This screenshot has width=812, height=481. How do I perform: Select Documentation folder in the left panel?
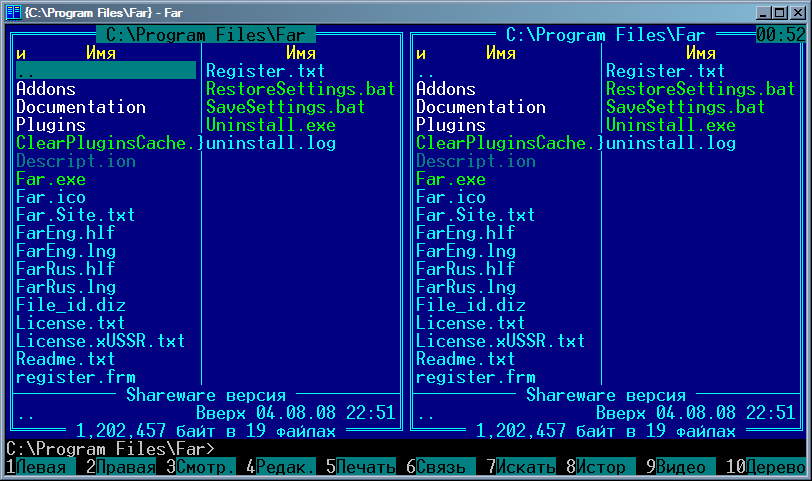81,107
